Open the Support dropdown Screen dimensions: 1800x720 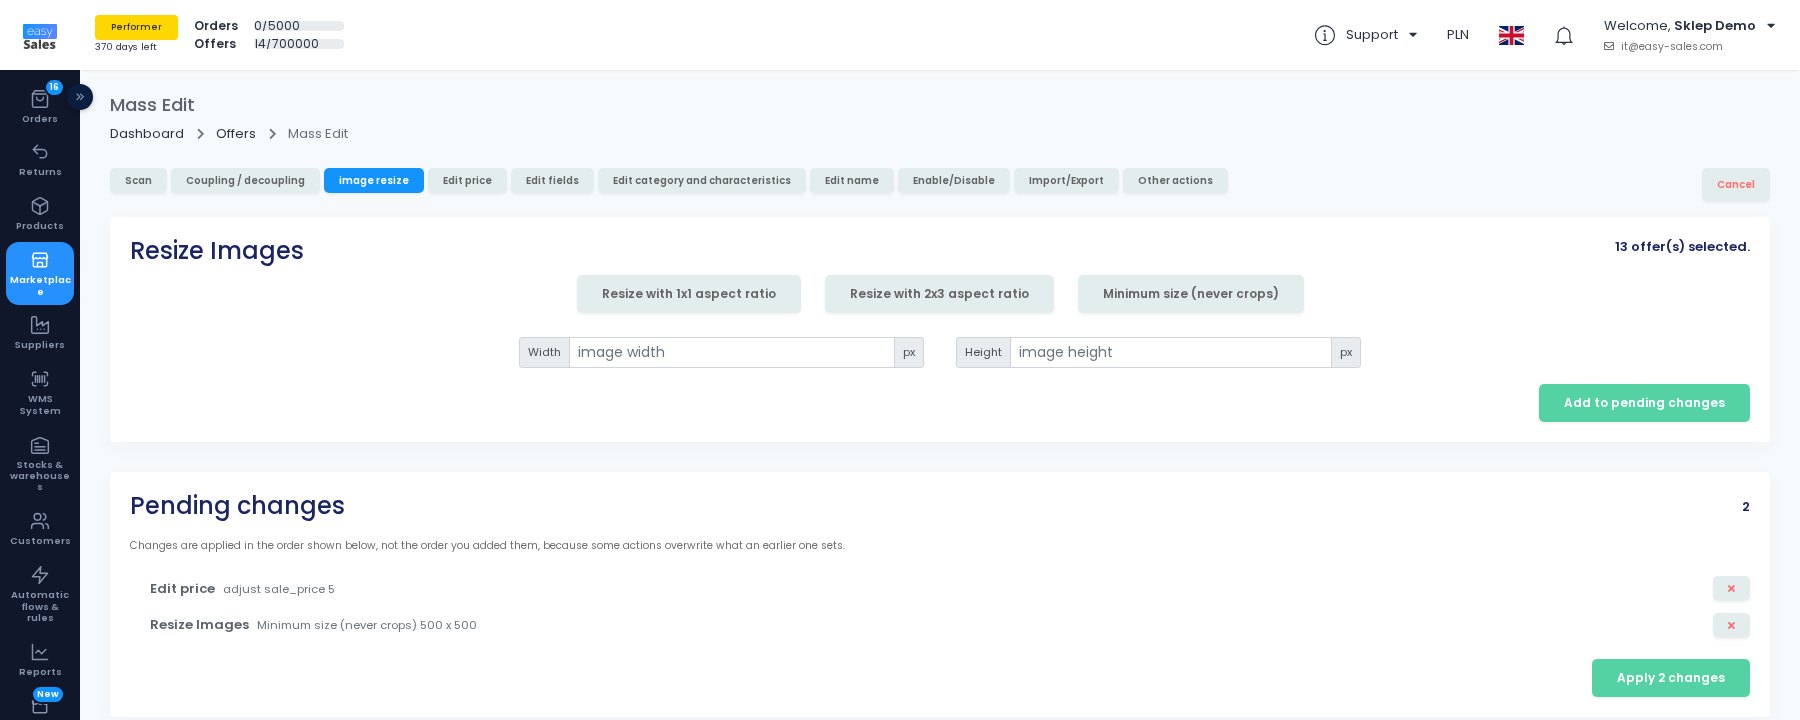1382,35
